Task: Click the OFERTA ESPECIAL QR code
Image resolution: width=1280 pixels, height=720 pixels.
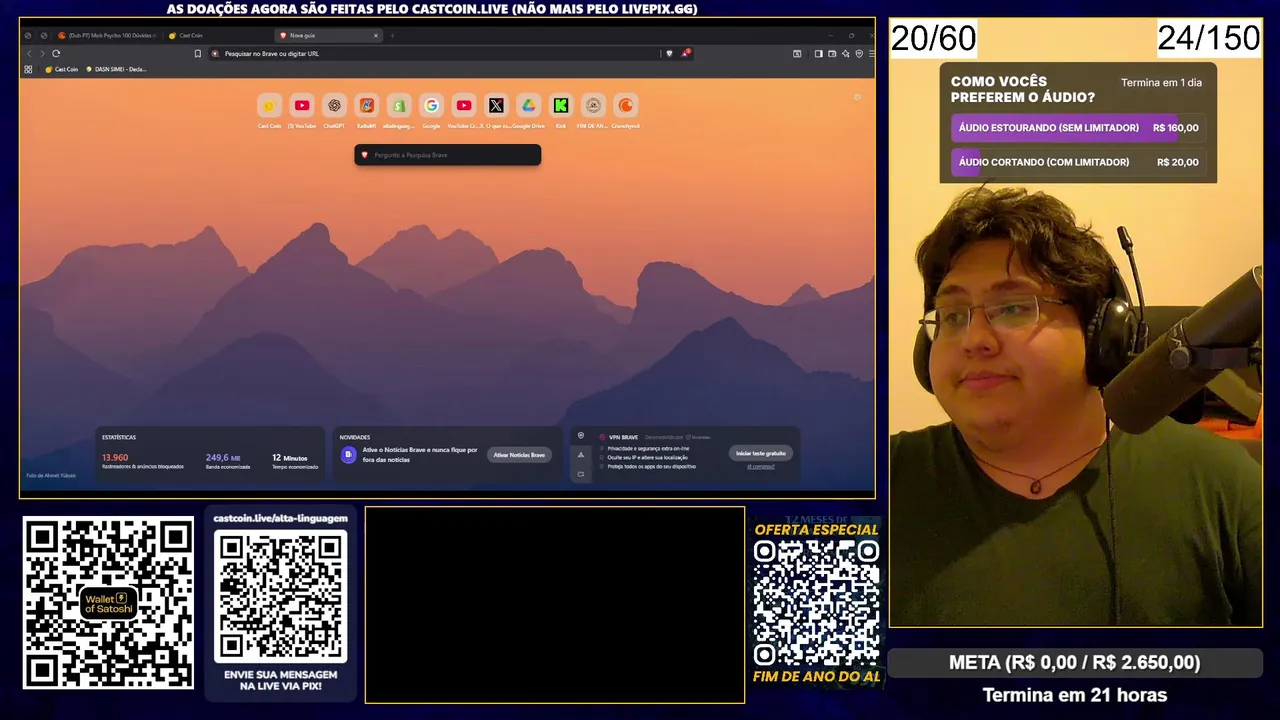Action: [x=816, y=603]
